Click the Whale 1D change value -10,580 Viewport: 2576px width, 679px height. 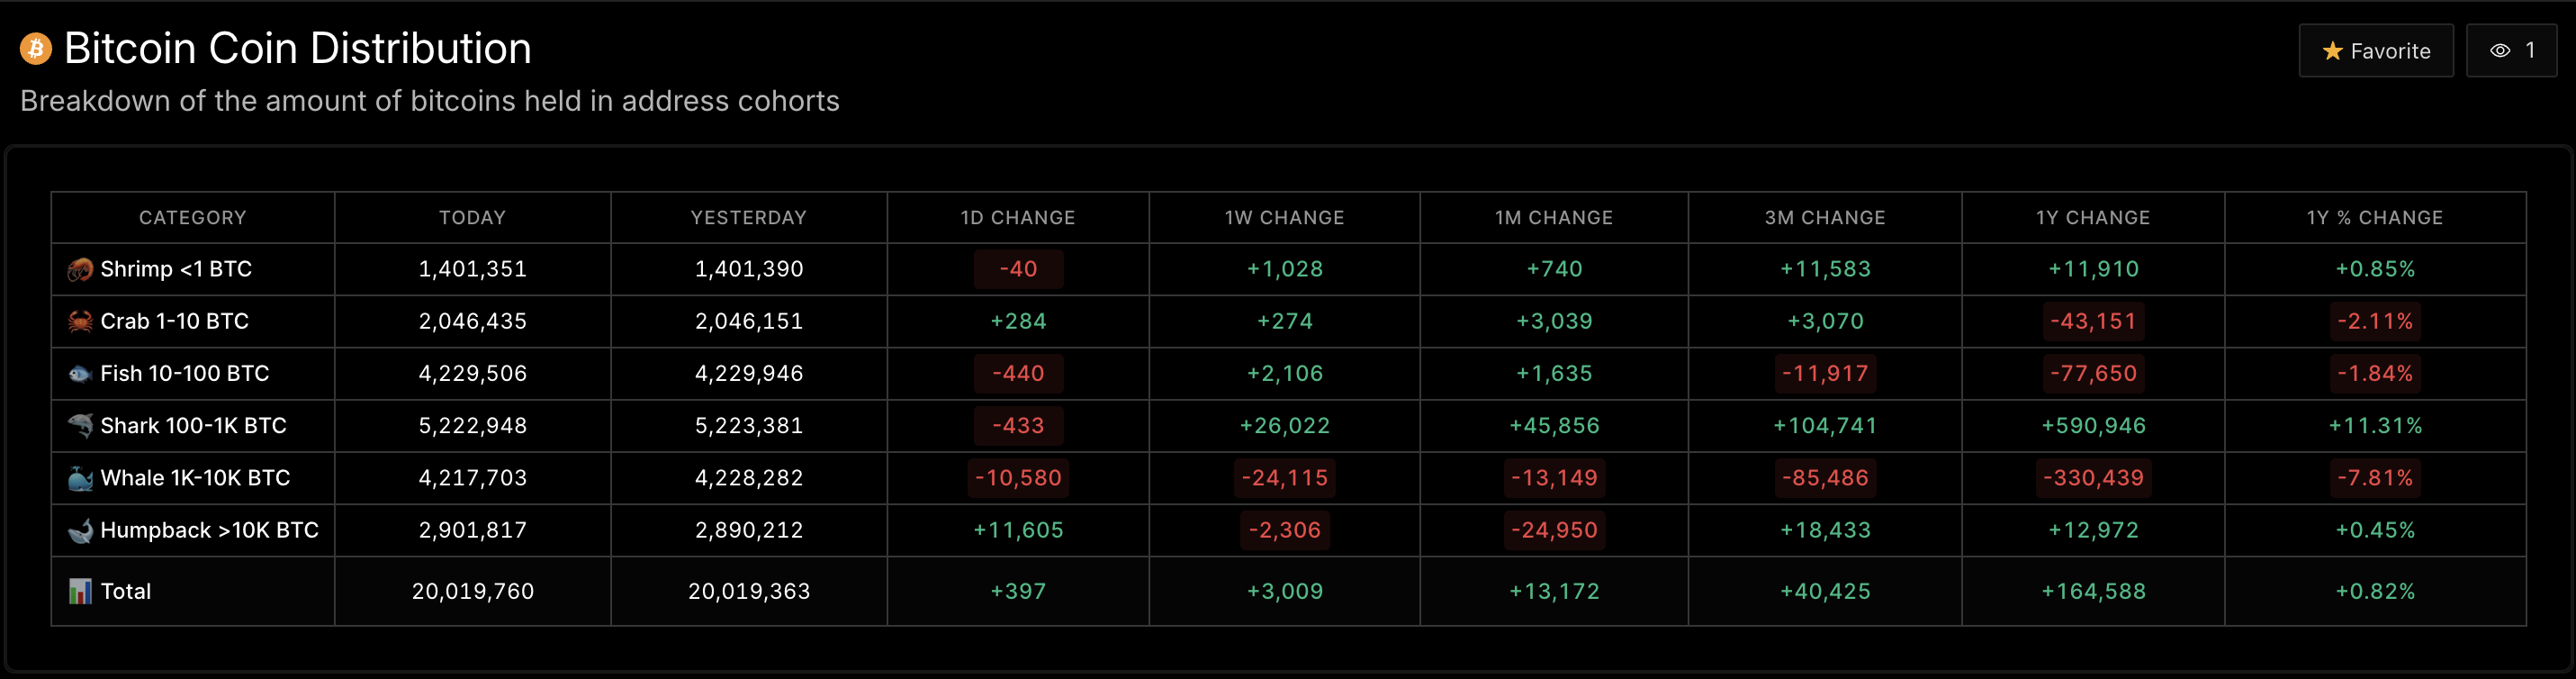[1017, 478]
